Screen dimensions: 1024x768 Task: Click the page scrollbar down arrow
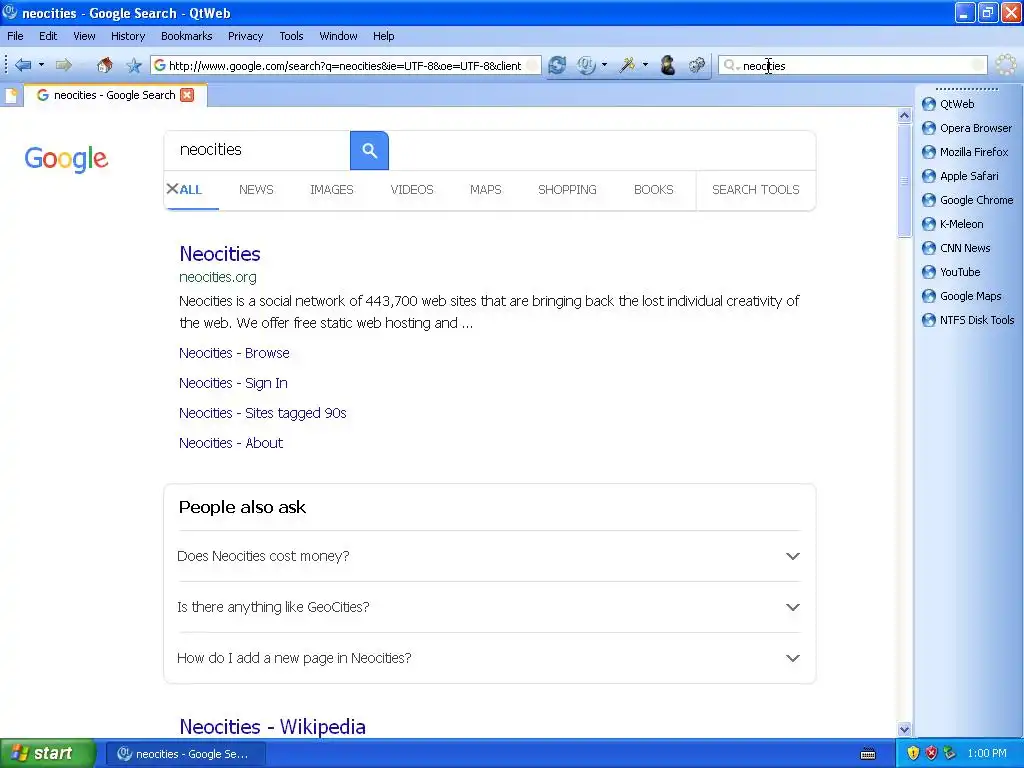click(x=904, y=729)
